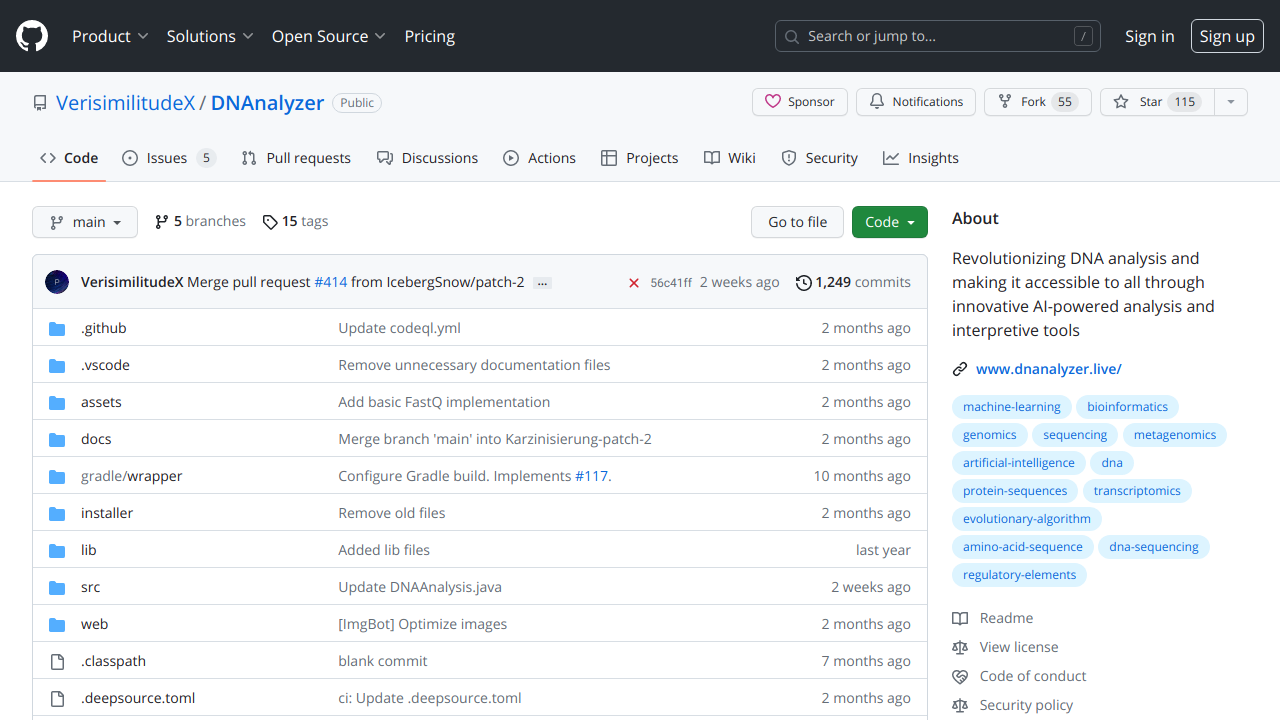Switch to the Actions tab
This screenshot has width=1280, height=720.
coord(540,158)
